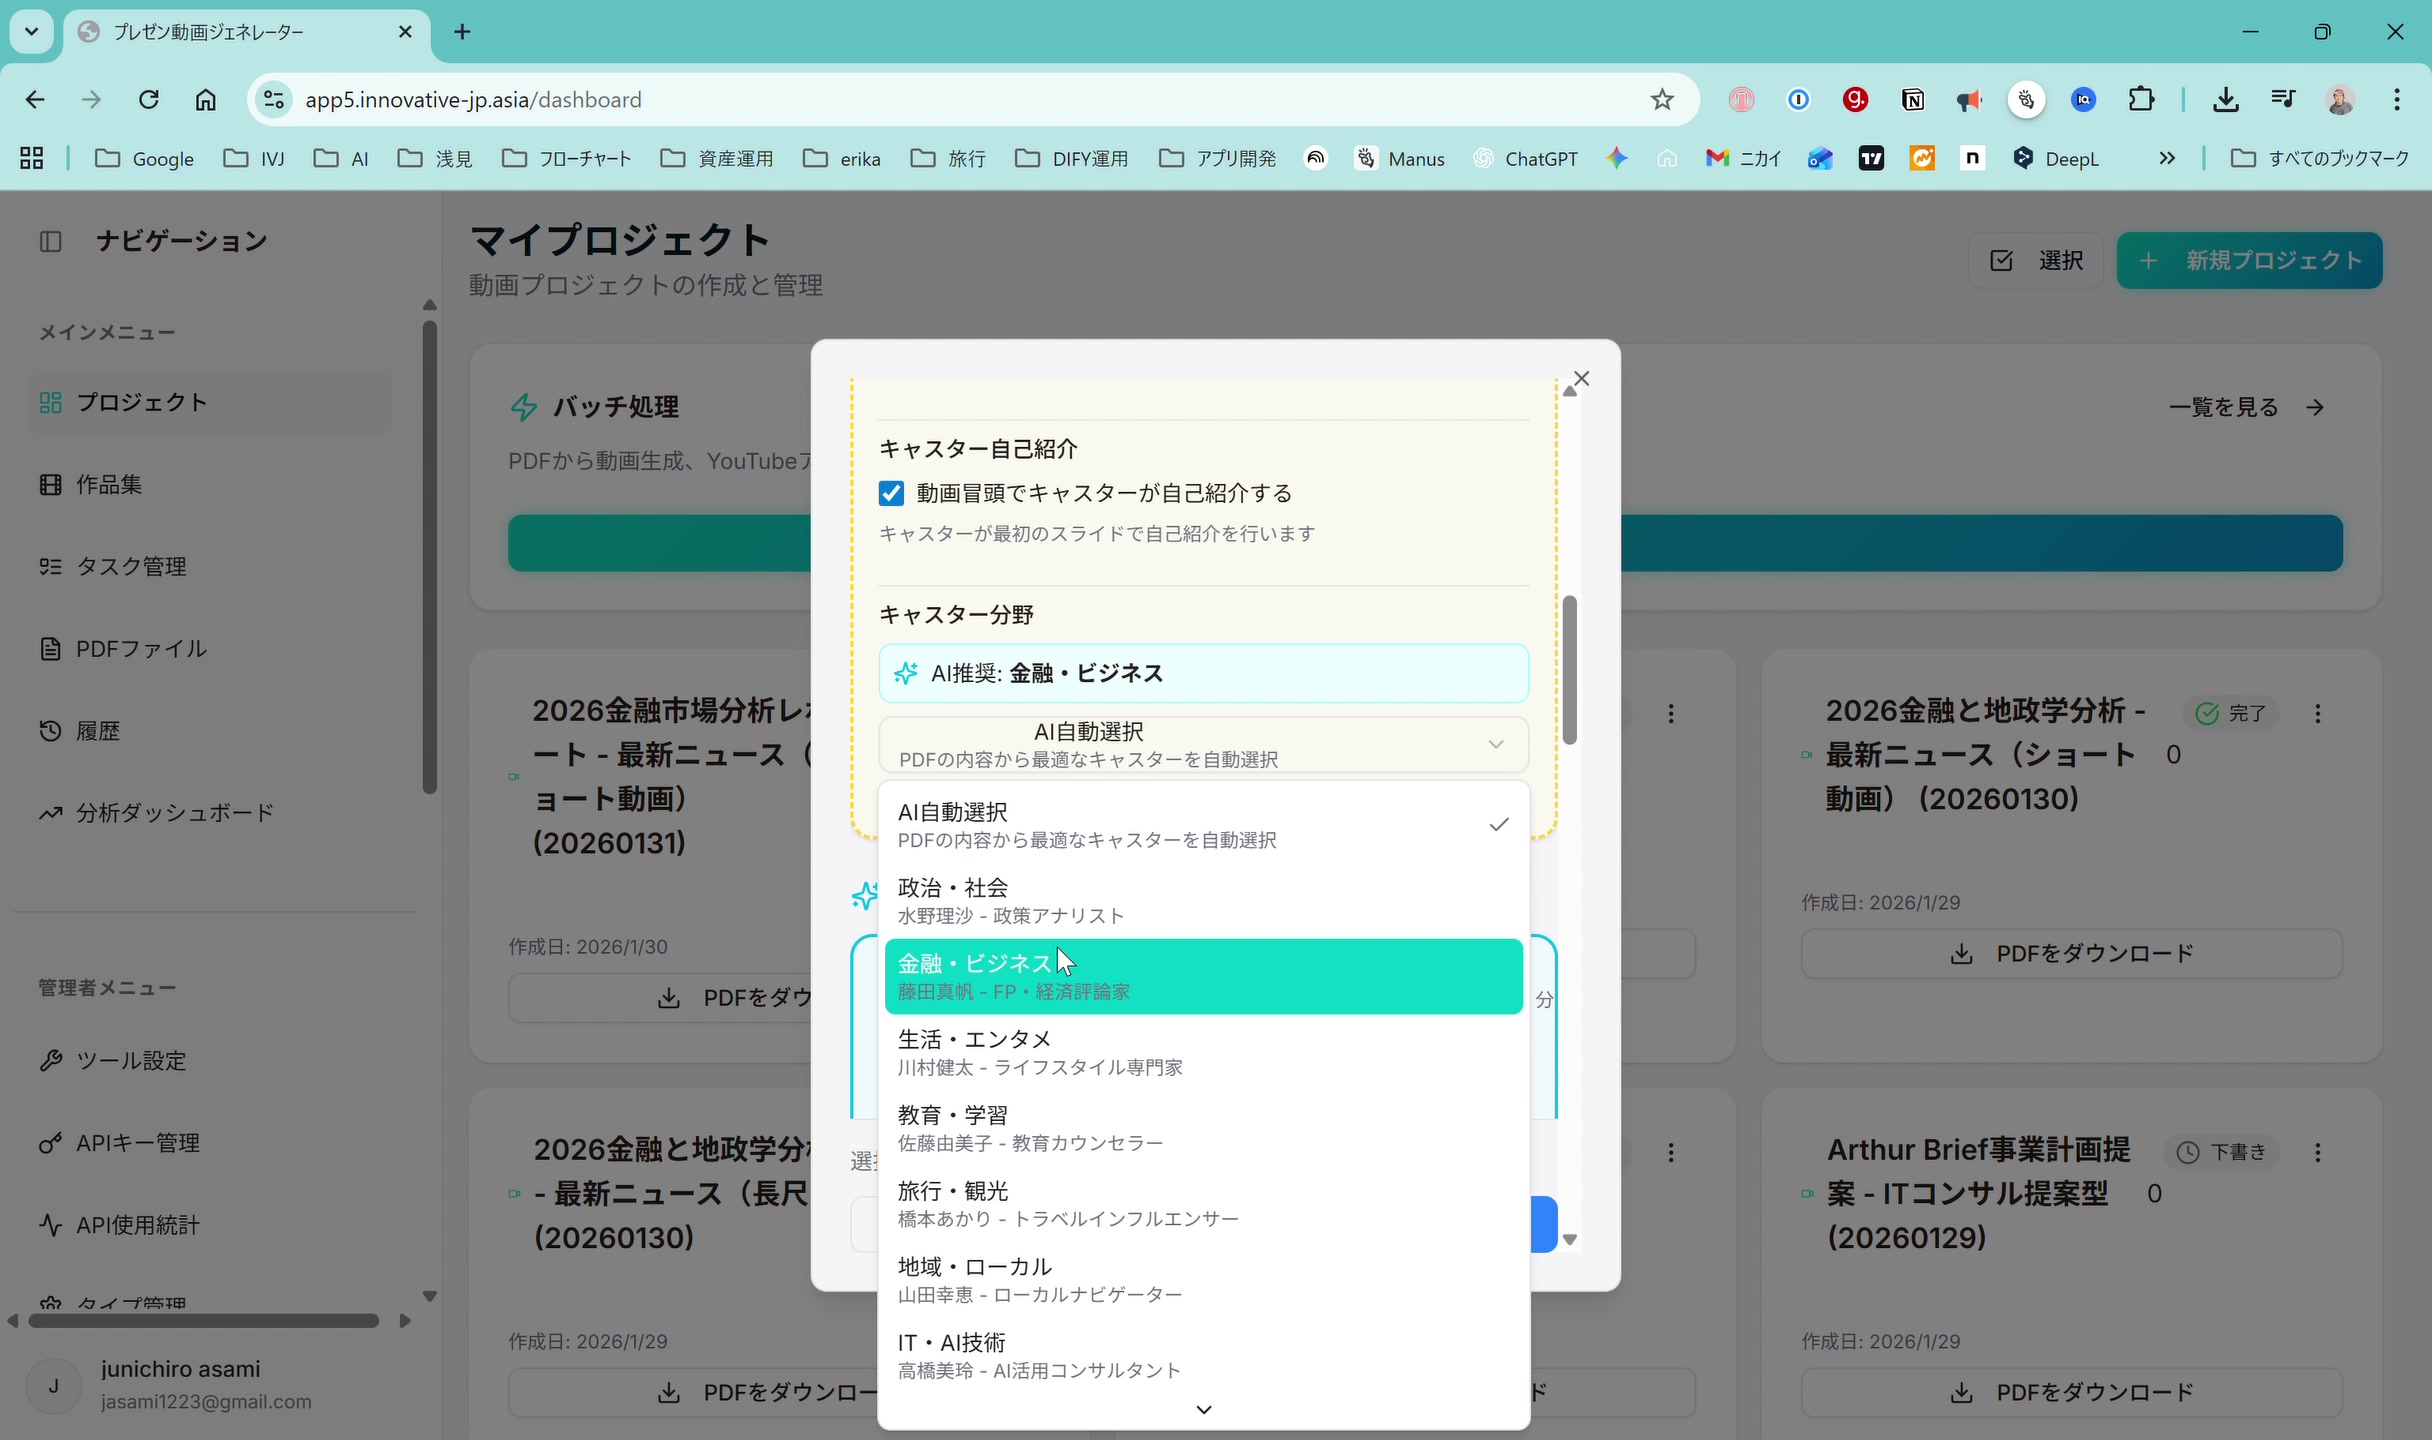
Task: Open the 履歴 history page
Action: pyautogui.click(x=100, y=730)
